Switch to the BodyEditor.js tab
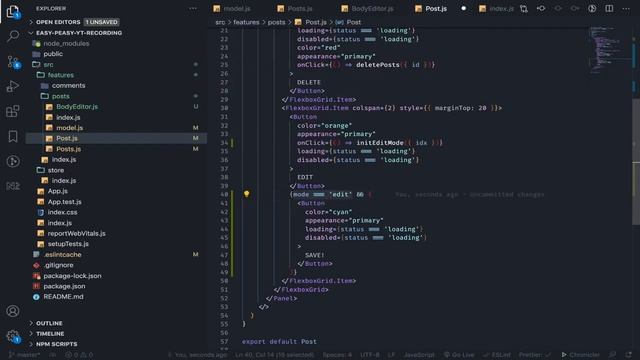The image size is (640, 360). [x=372, y=9]
